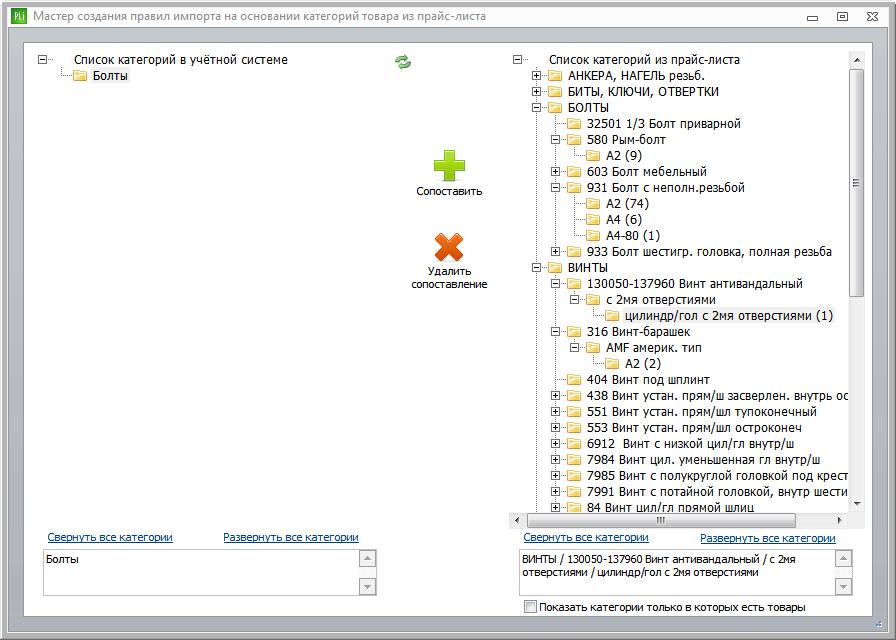Expand the 603 Болт мебельный node

coord(555,171)
